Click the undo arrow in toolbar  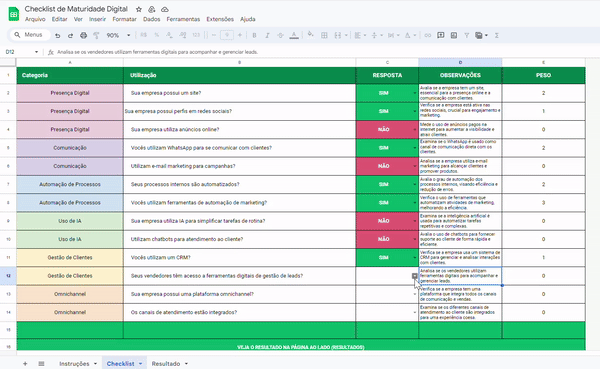click(57, 35)
